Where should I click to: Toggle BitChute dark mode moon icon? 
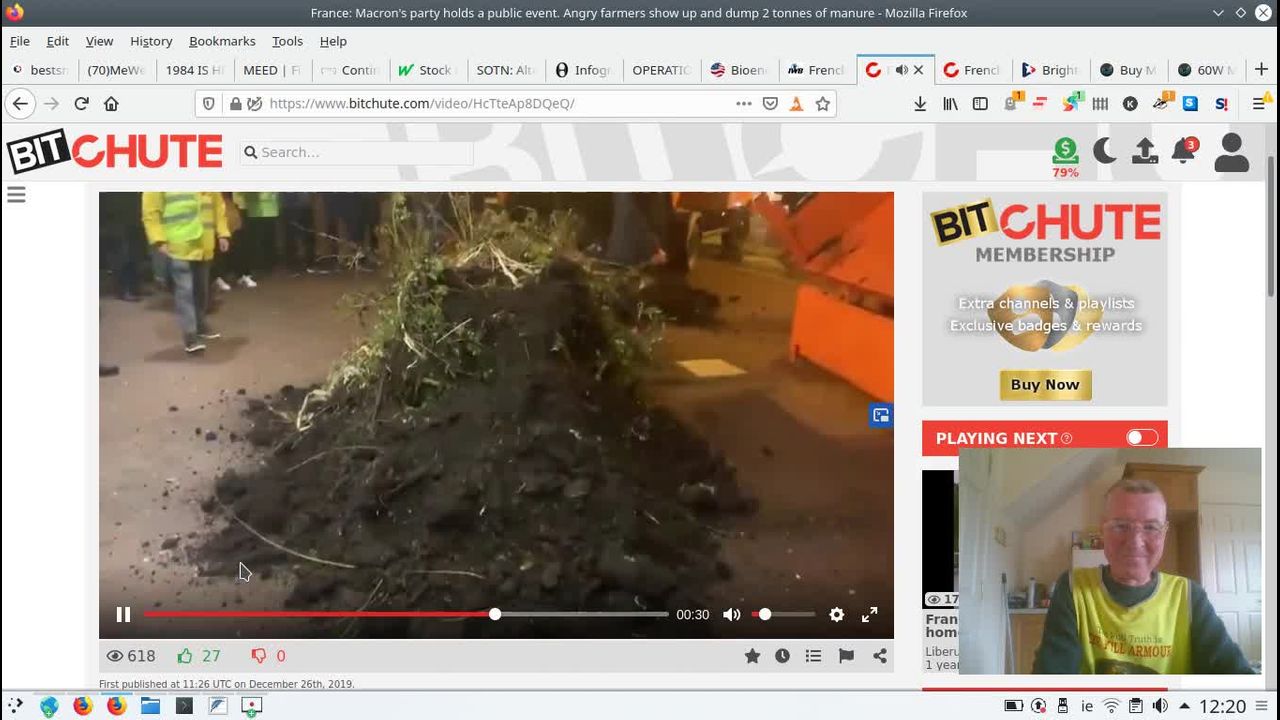coord(1105,151)
